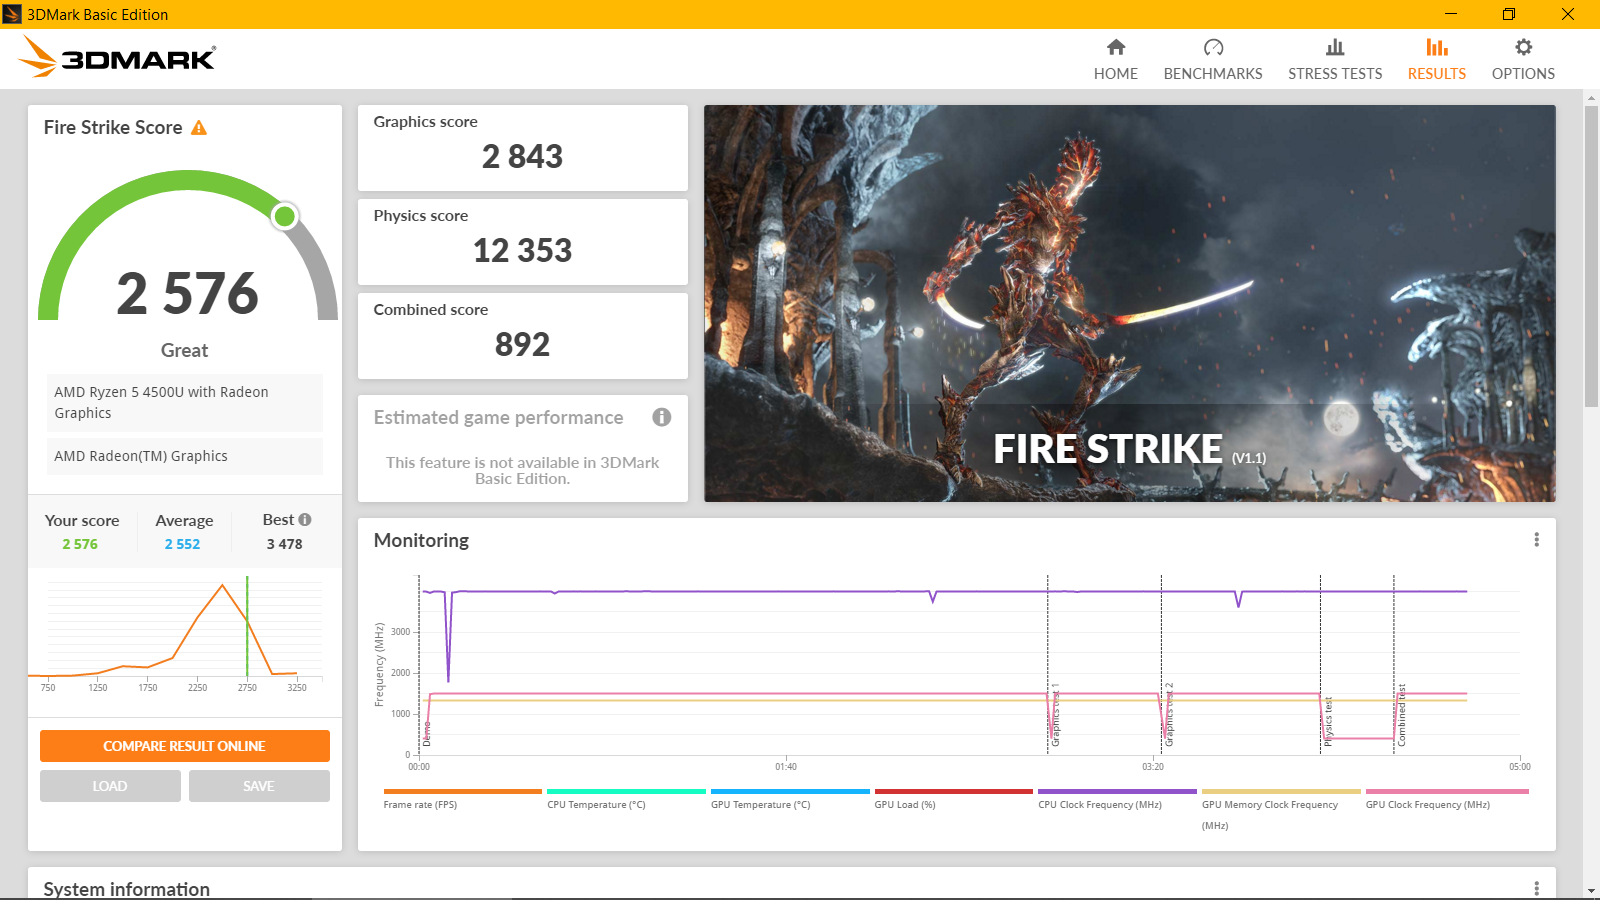This screenshot has width=1600, height=900.
Task: Click the Load button
Action: (x=110, y=786)
